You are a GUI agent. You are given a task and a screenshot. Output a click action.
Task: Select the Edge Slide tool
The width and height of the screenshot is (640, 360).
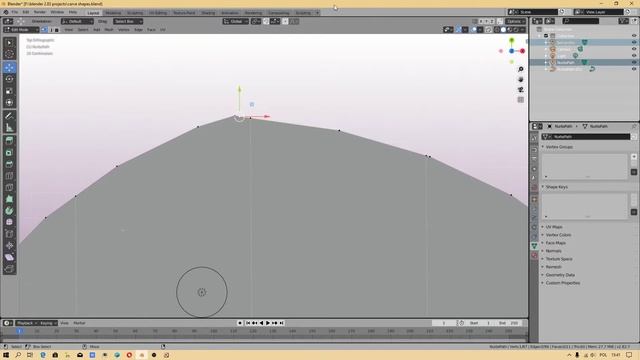point(9,234)
